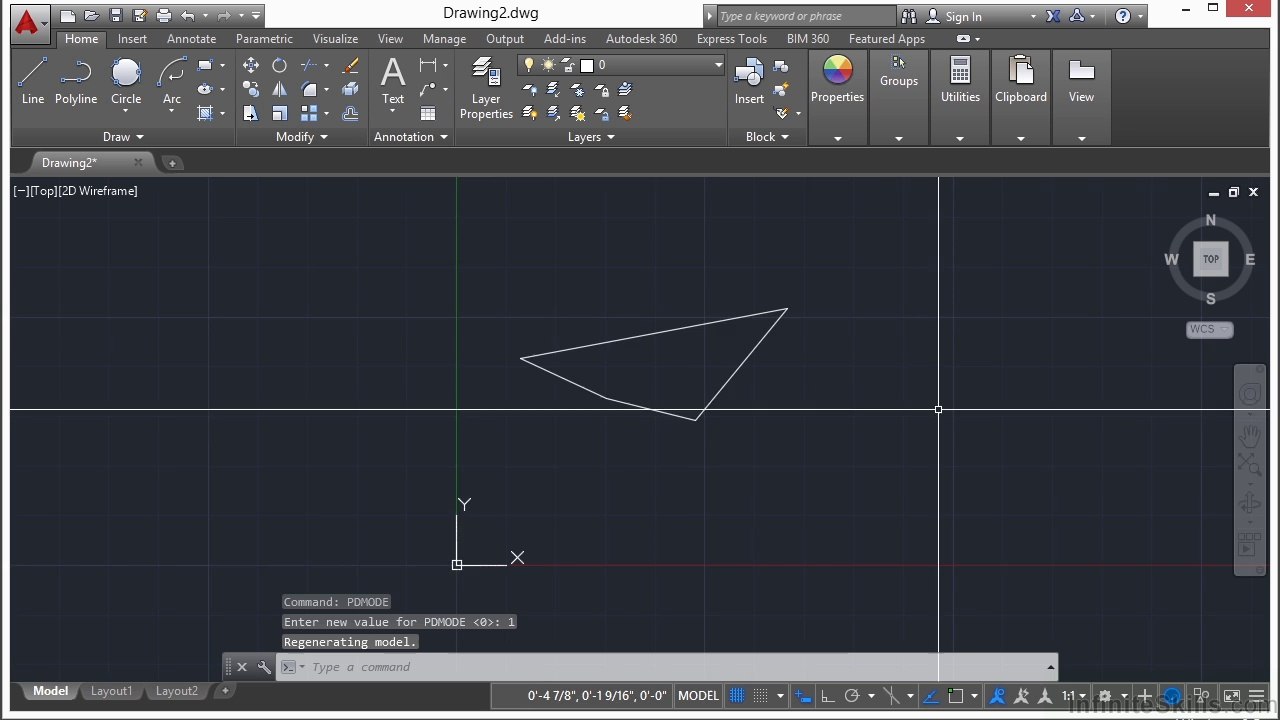The height and width of the screenshot is (720, 1280).
Task: Toggle Ortho mode
Action: [x=829, y=696]
